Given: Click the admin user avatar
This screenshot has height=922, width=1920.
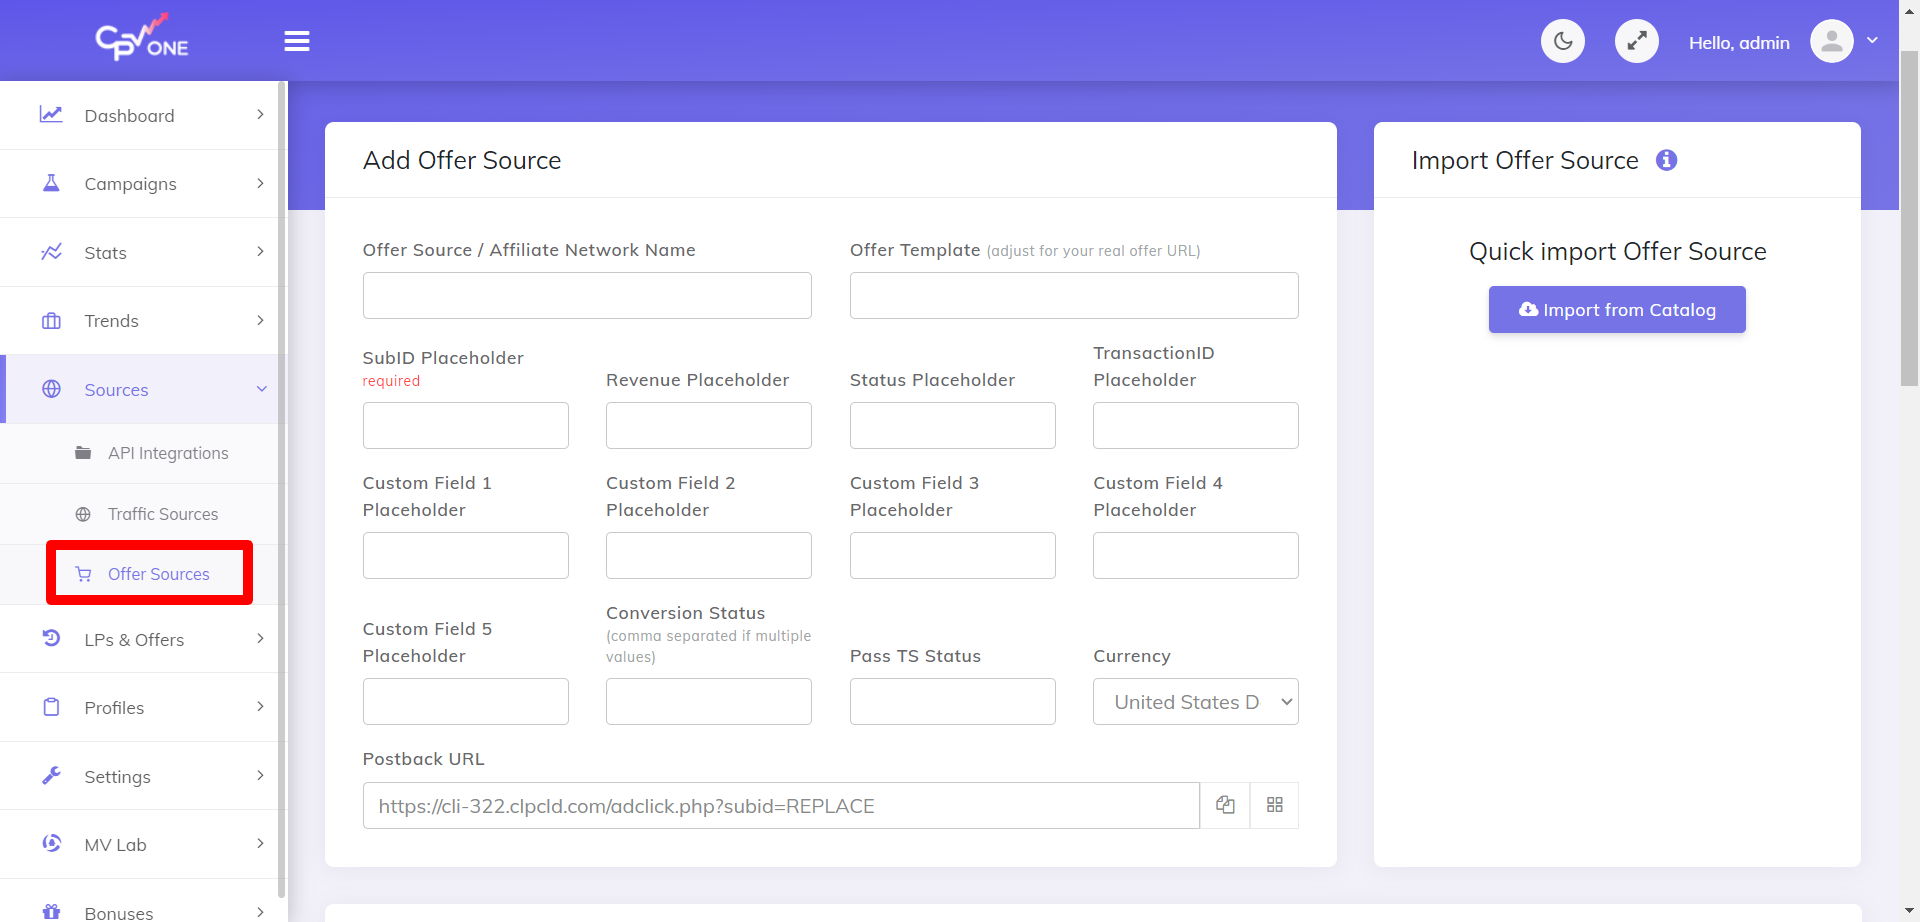Looking at the screenshot, I should (x=1831, y=42).
